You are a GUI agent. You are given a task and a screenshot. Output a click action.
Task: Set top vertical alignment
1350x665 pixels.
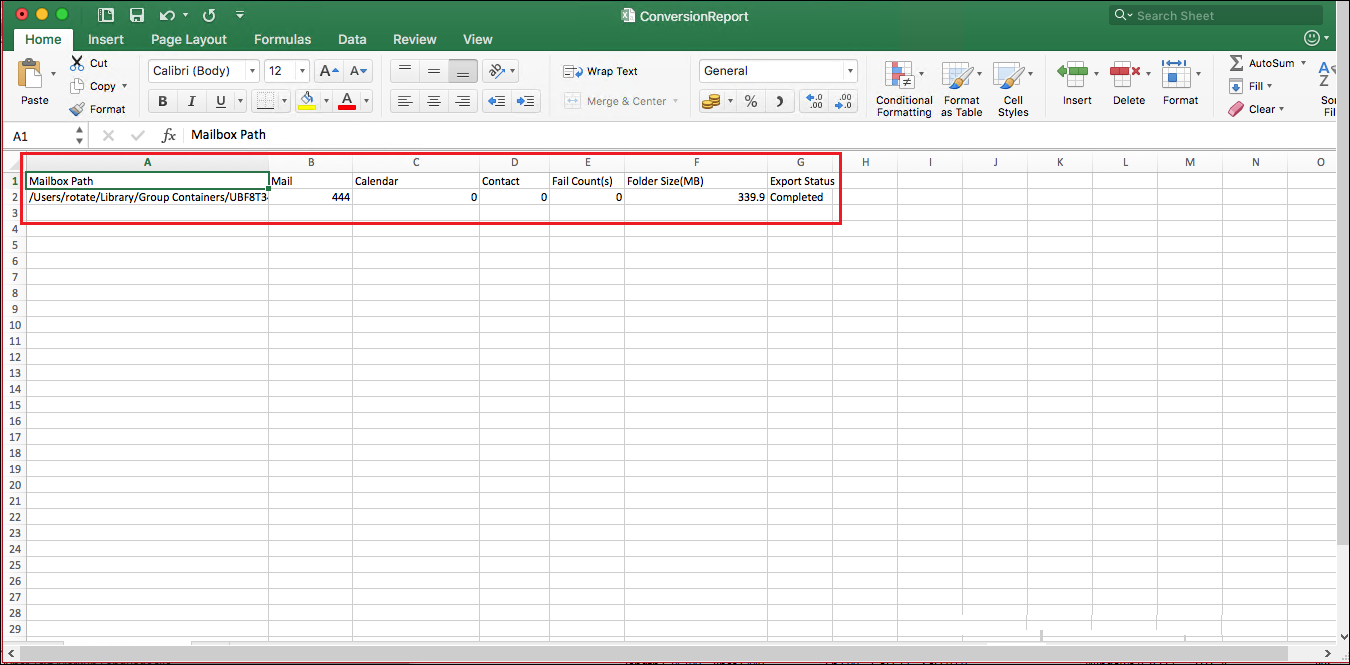coord(404,71)
